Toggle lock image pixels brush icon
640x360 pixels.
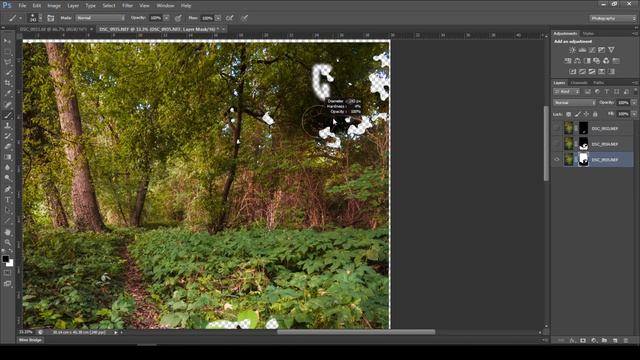pyautogui.click(x=578, y=114)
